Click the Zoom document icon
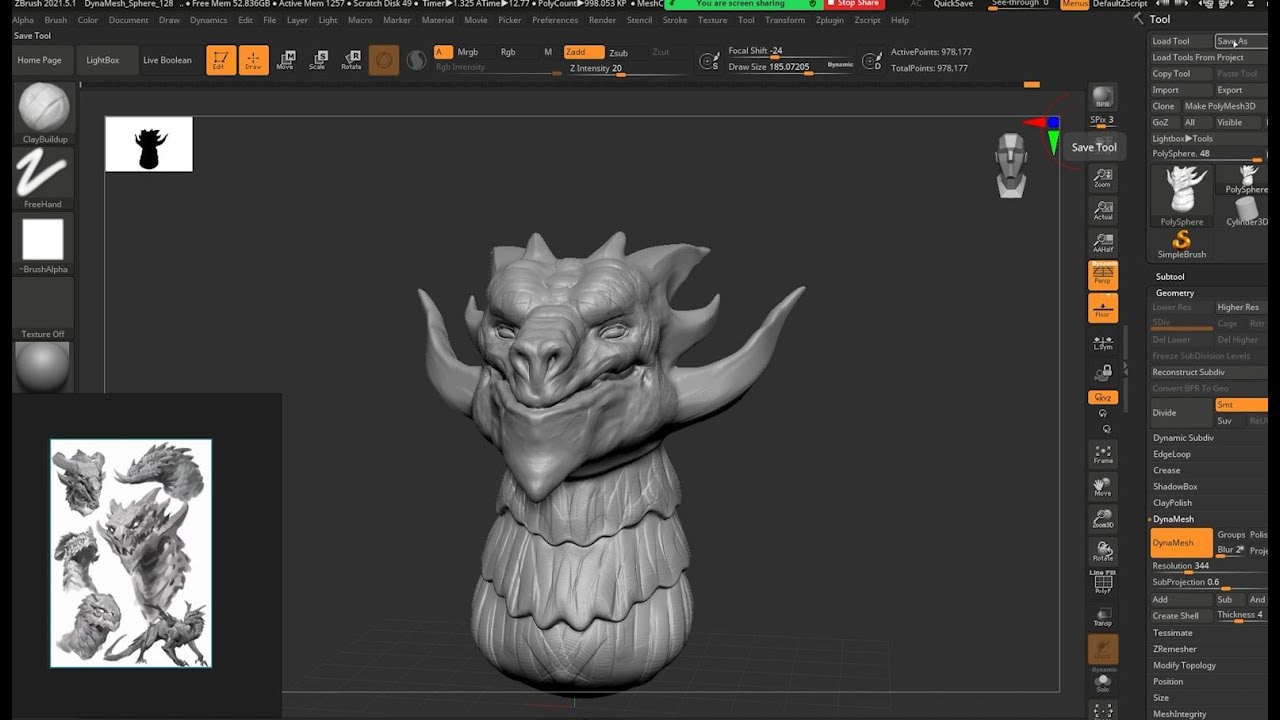This screenshot has width=1280, height=720. click(x=1103, y=177)
